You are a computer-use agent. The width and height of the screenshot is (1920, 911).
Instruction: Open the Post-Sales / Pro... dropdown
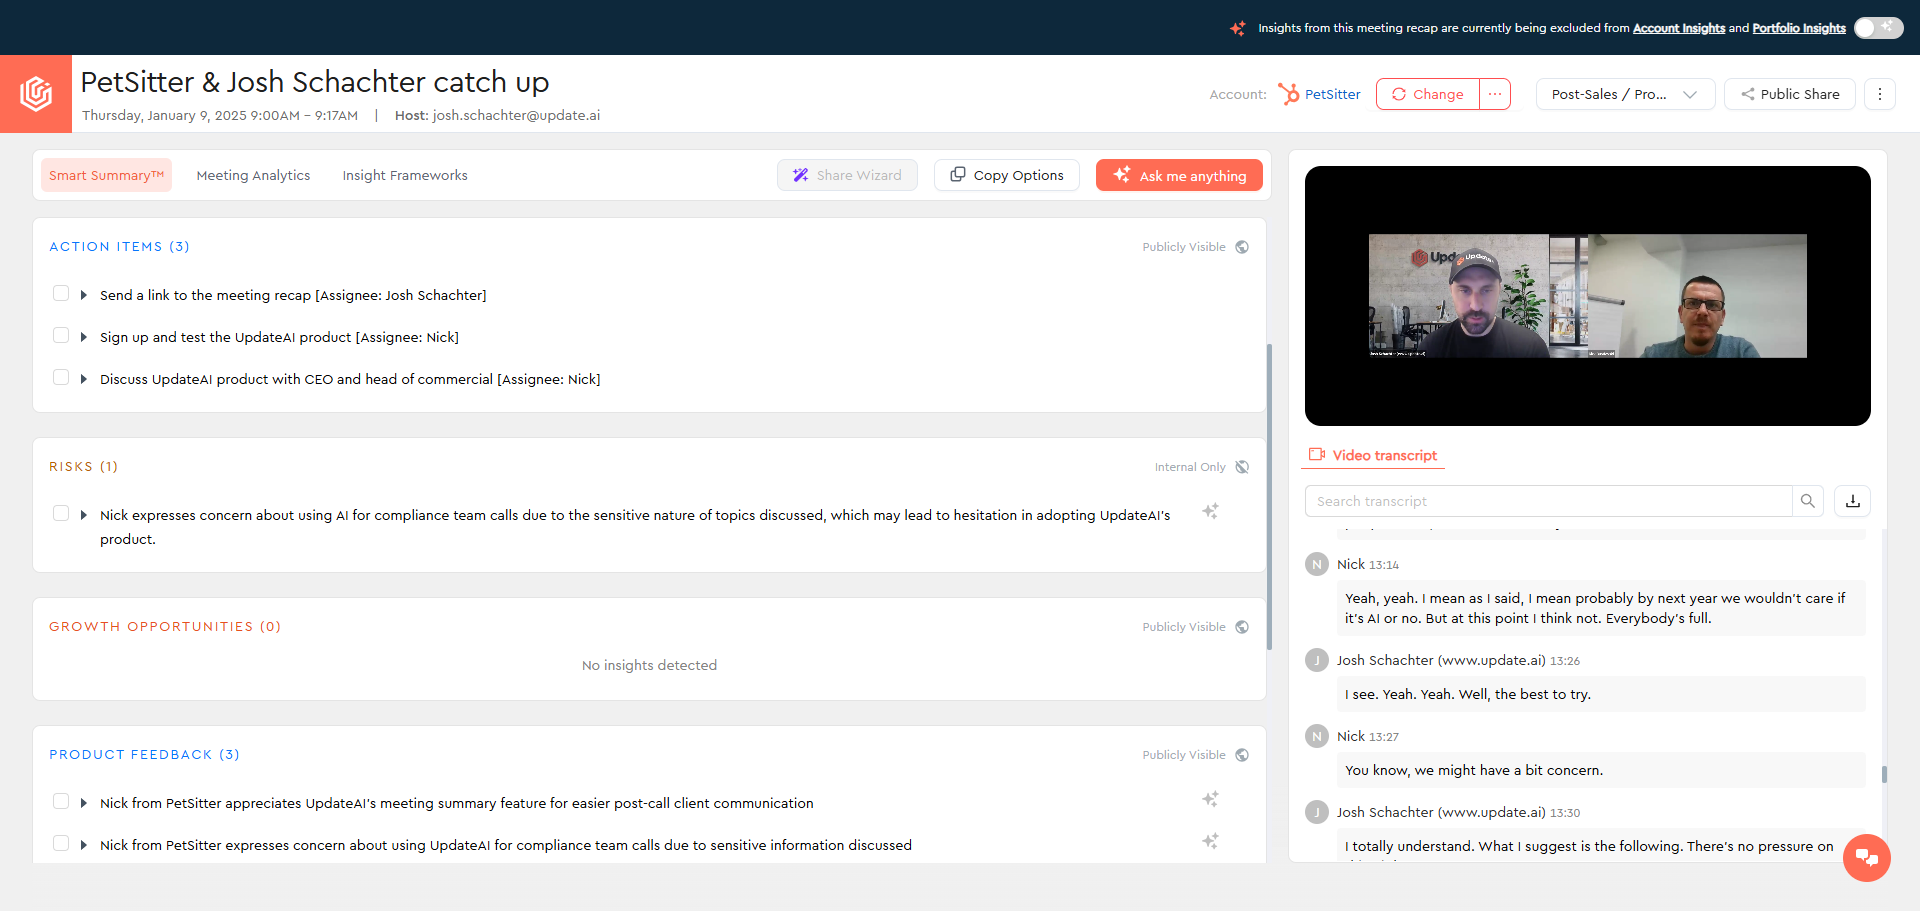point(1625,94)
